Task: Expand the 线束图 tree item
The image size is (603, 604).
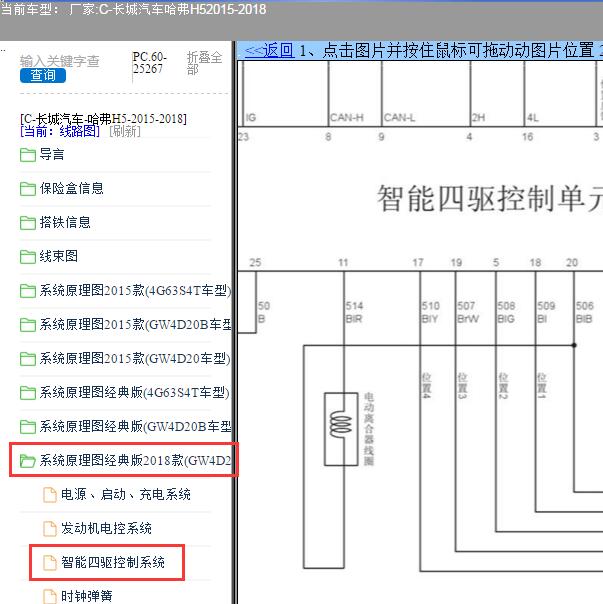Action: pyautogui.click(x=59, y=256)
